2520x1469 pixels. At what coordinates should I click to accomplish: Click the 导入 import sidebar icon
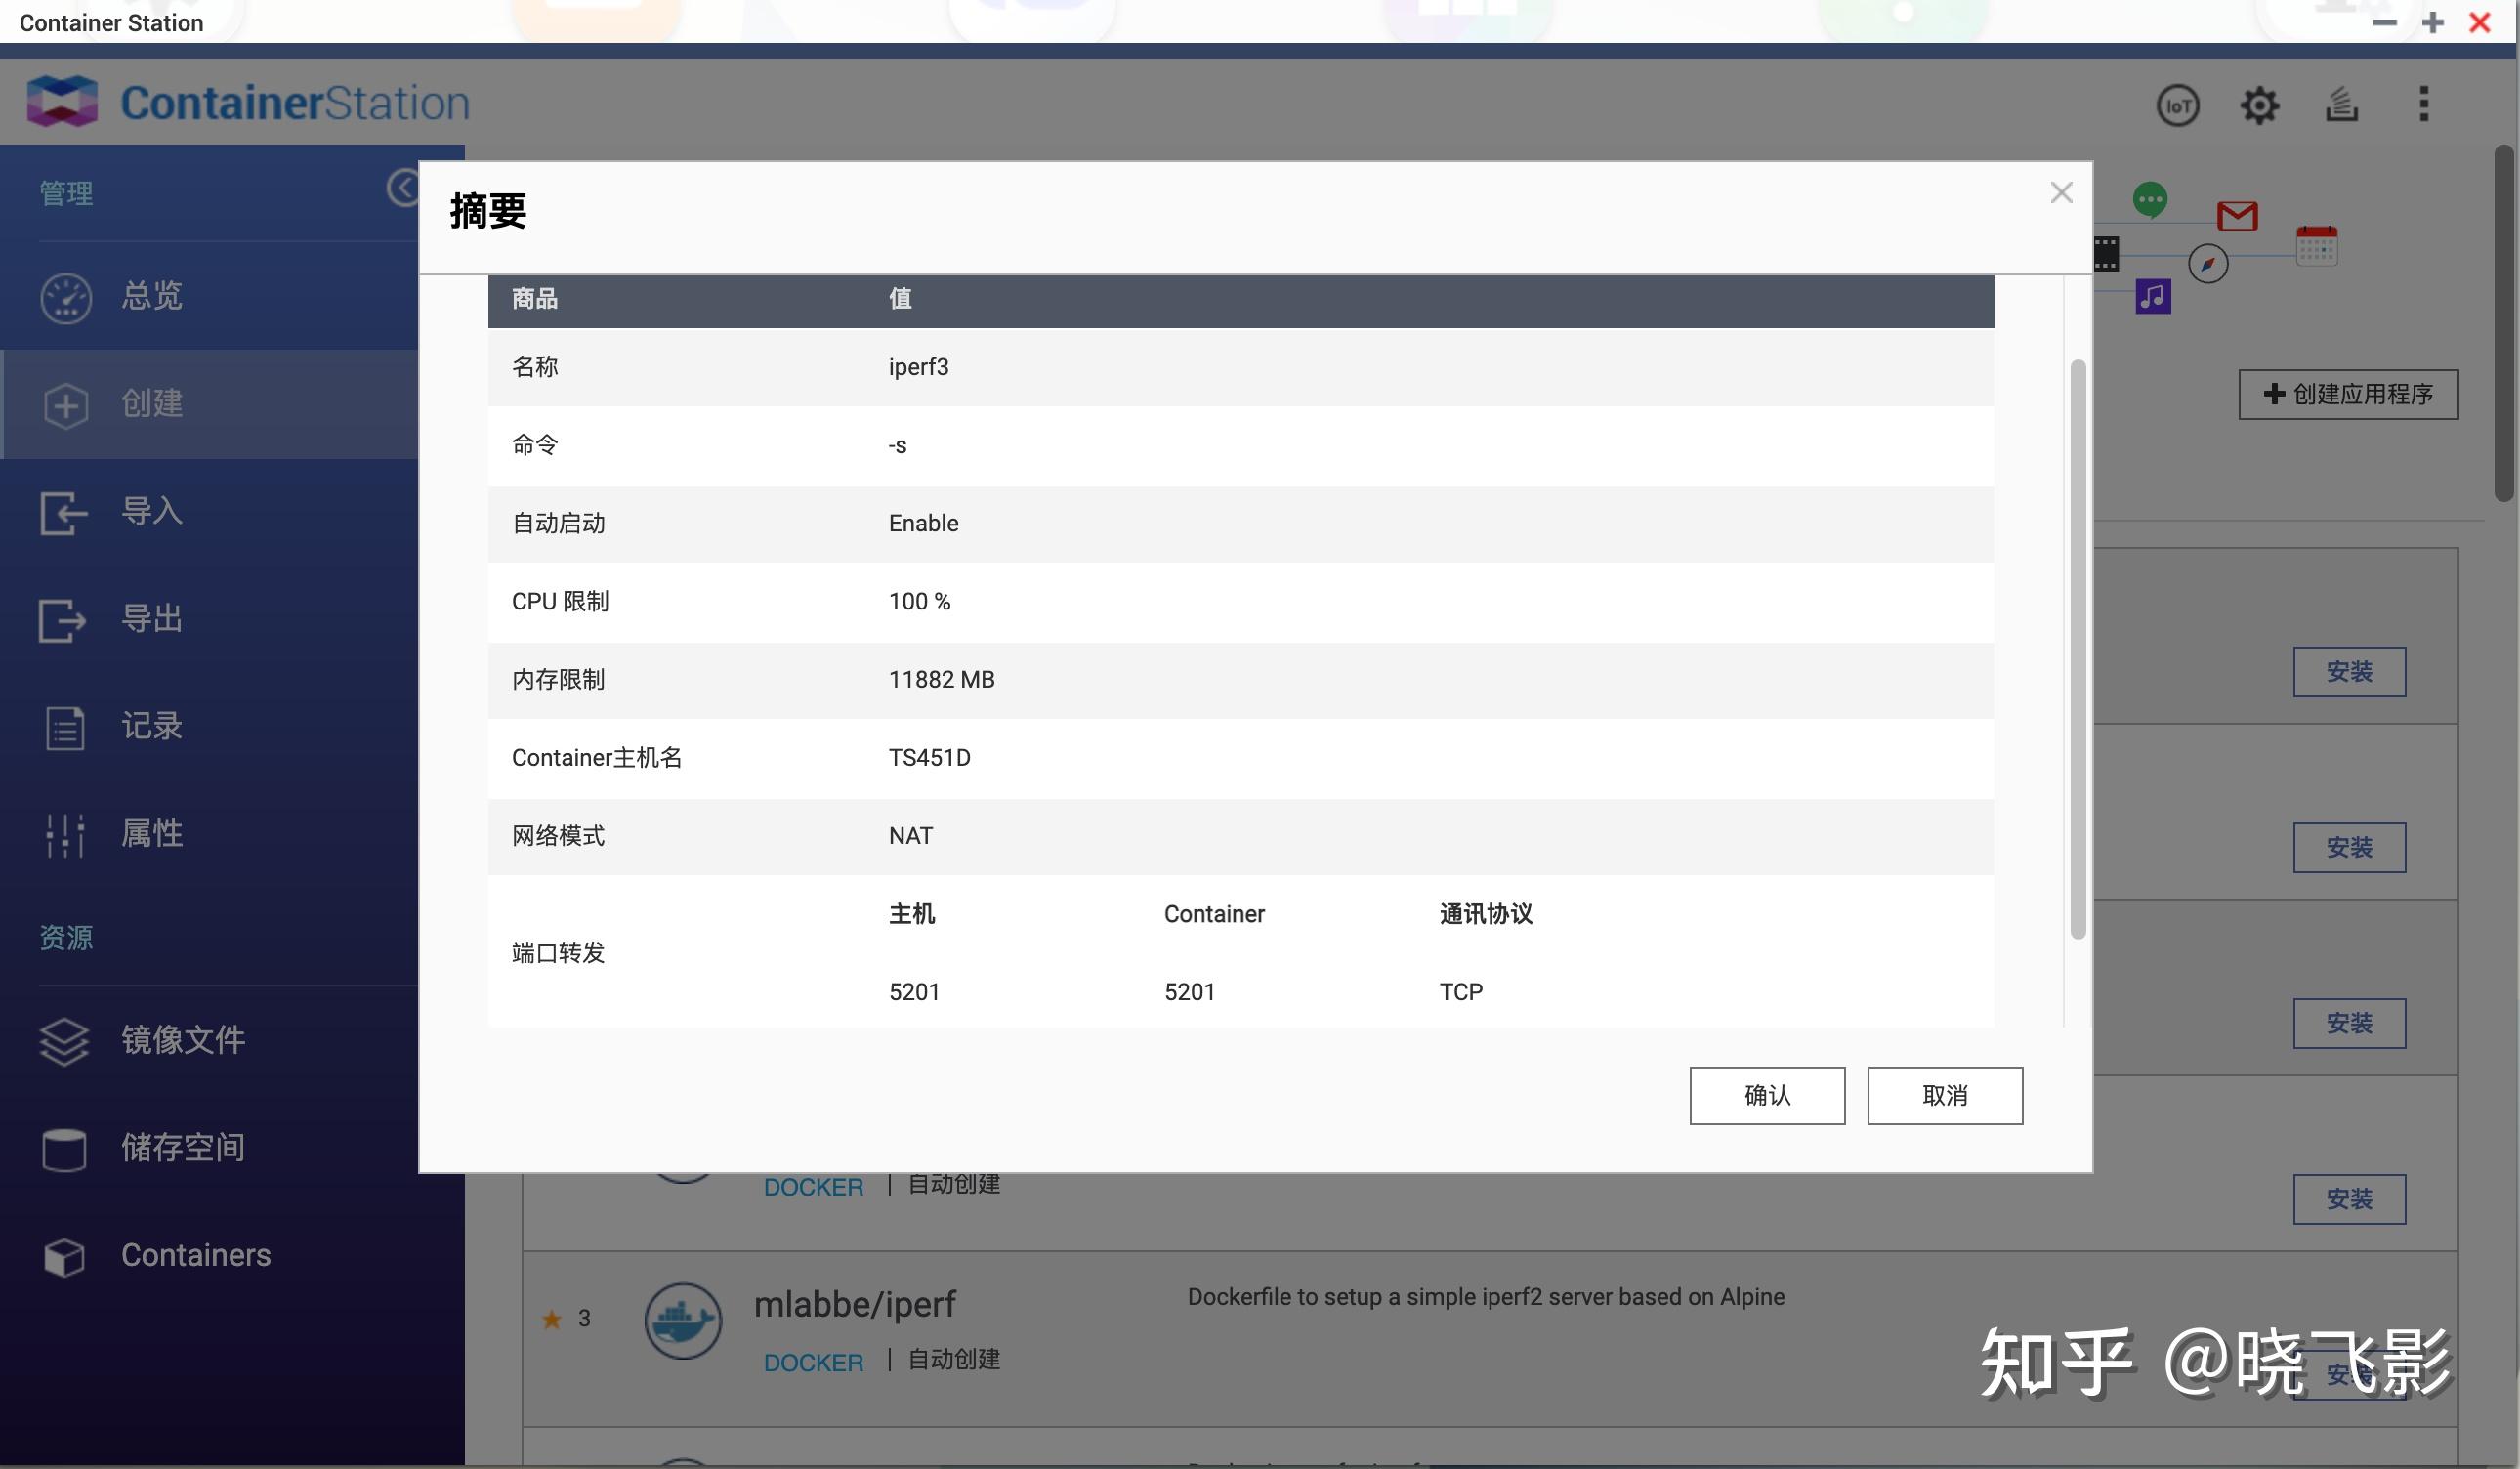pos(64,512)
